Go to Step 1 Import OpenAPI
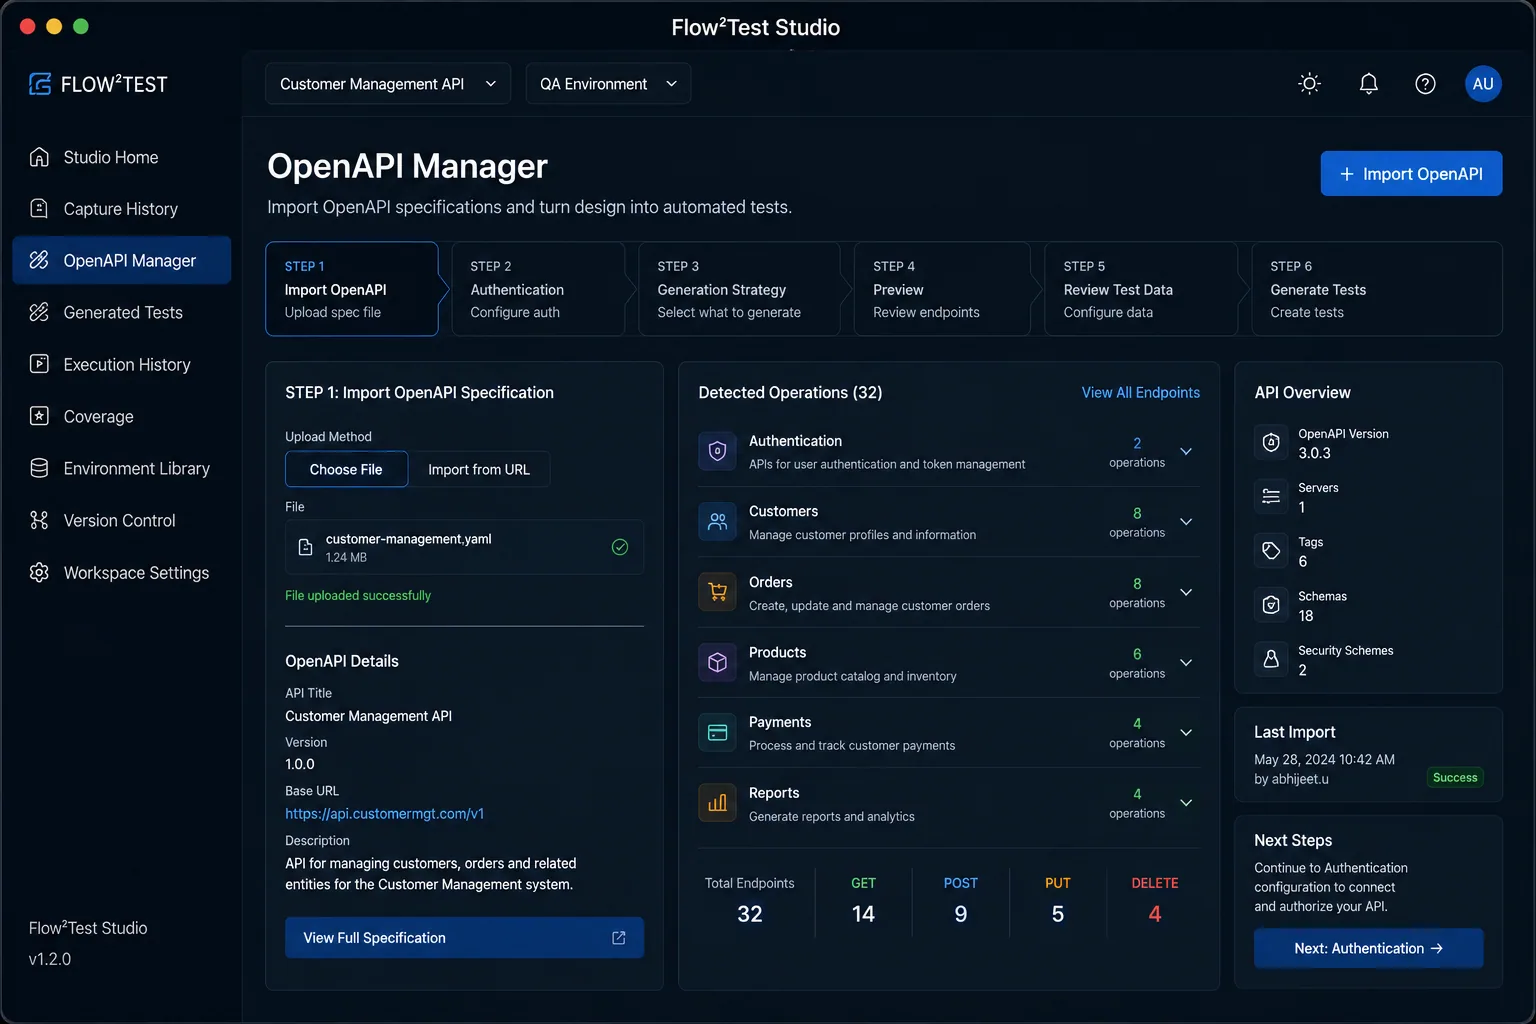1536x1024 pixels. (352, 289)
